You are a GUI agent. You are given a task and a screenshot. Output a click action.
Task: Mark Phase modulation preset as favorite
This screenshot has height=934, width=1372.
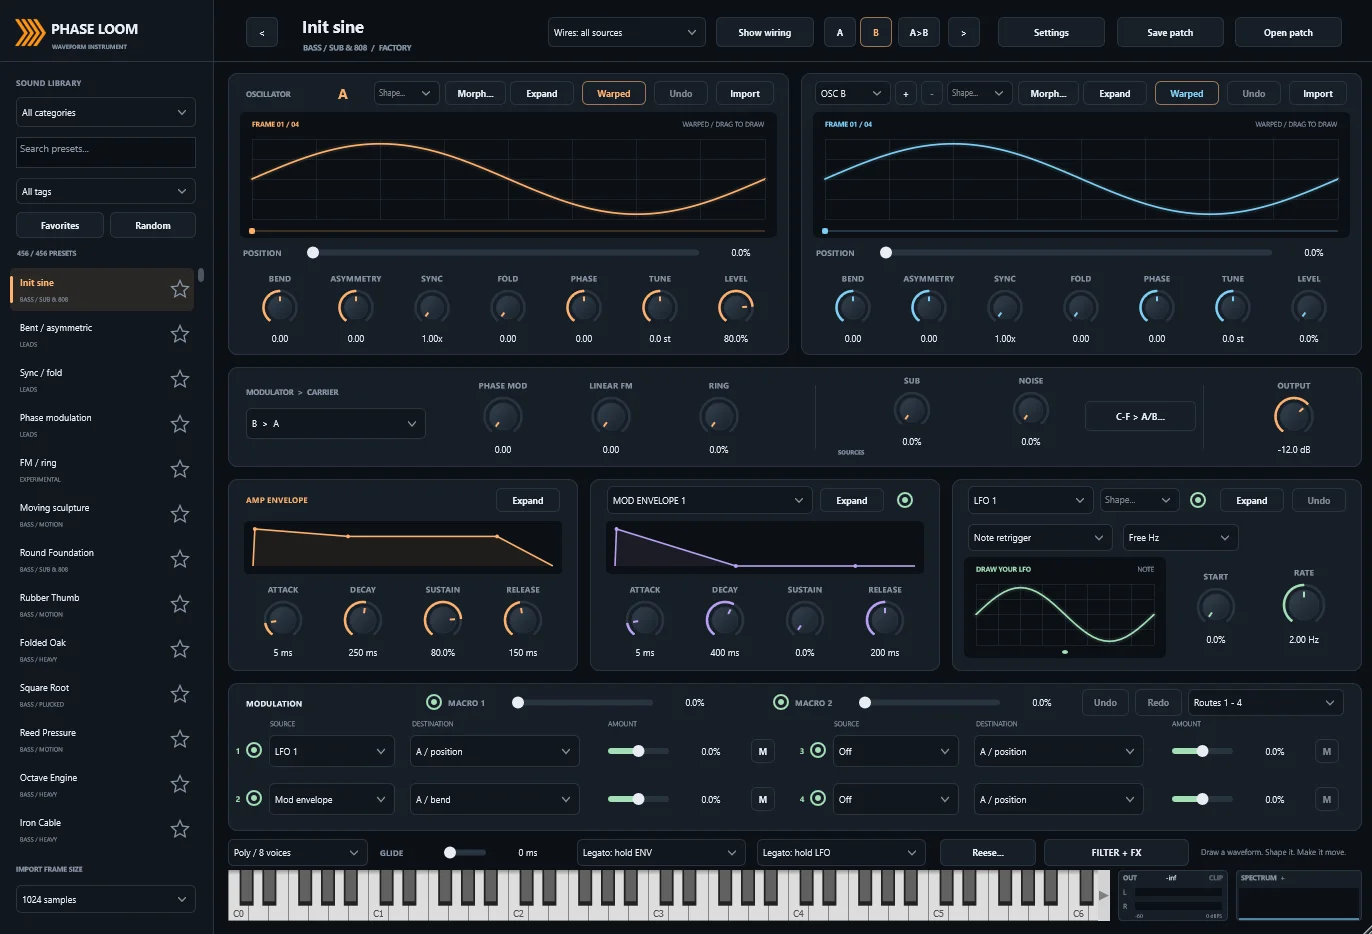click(x=180, y=424)
